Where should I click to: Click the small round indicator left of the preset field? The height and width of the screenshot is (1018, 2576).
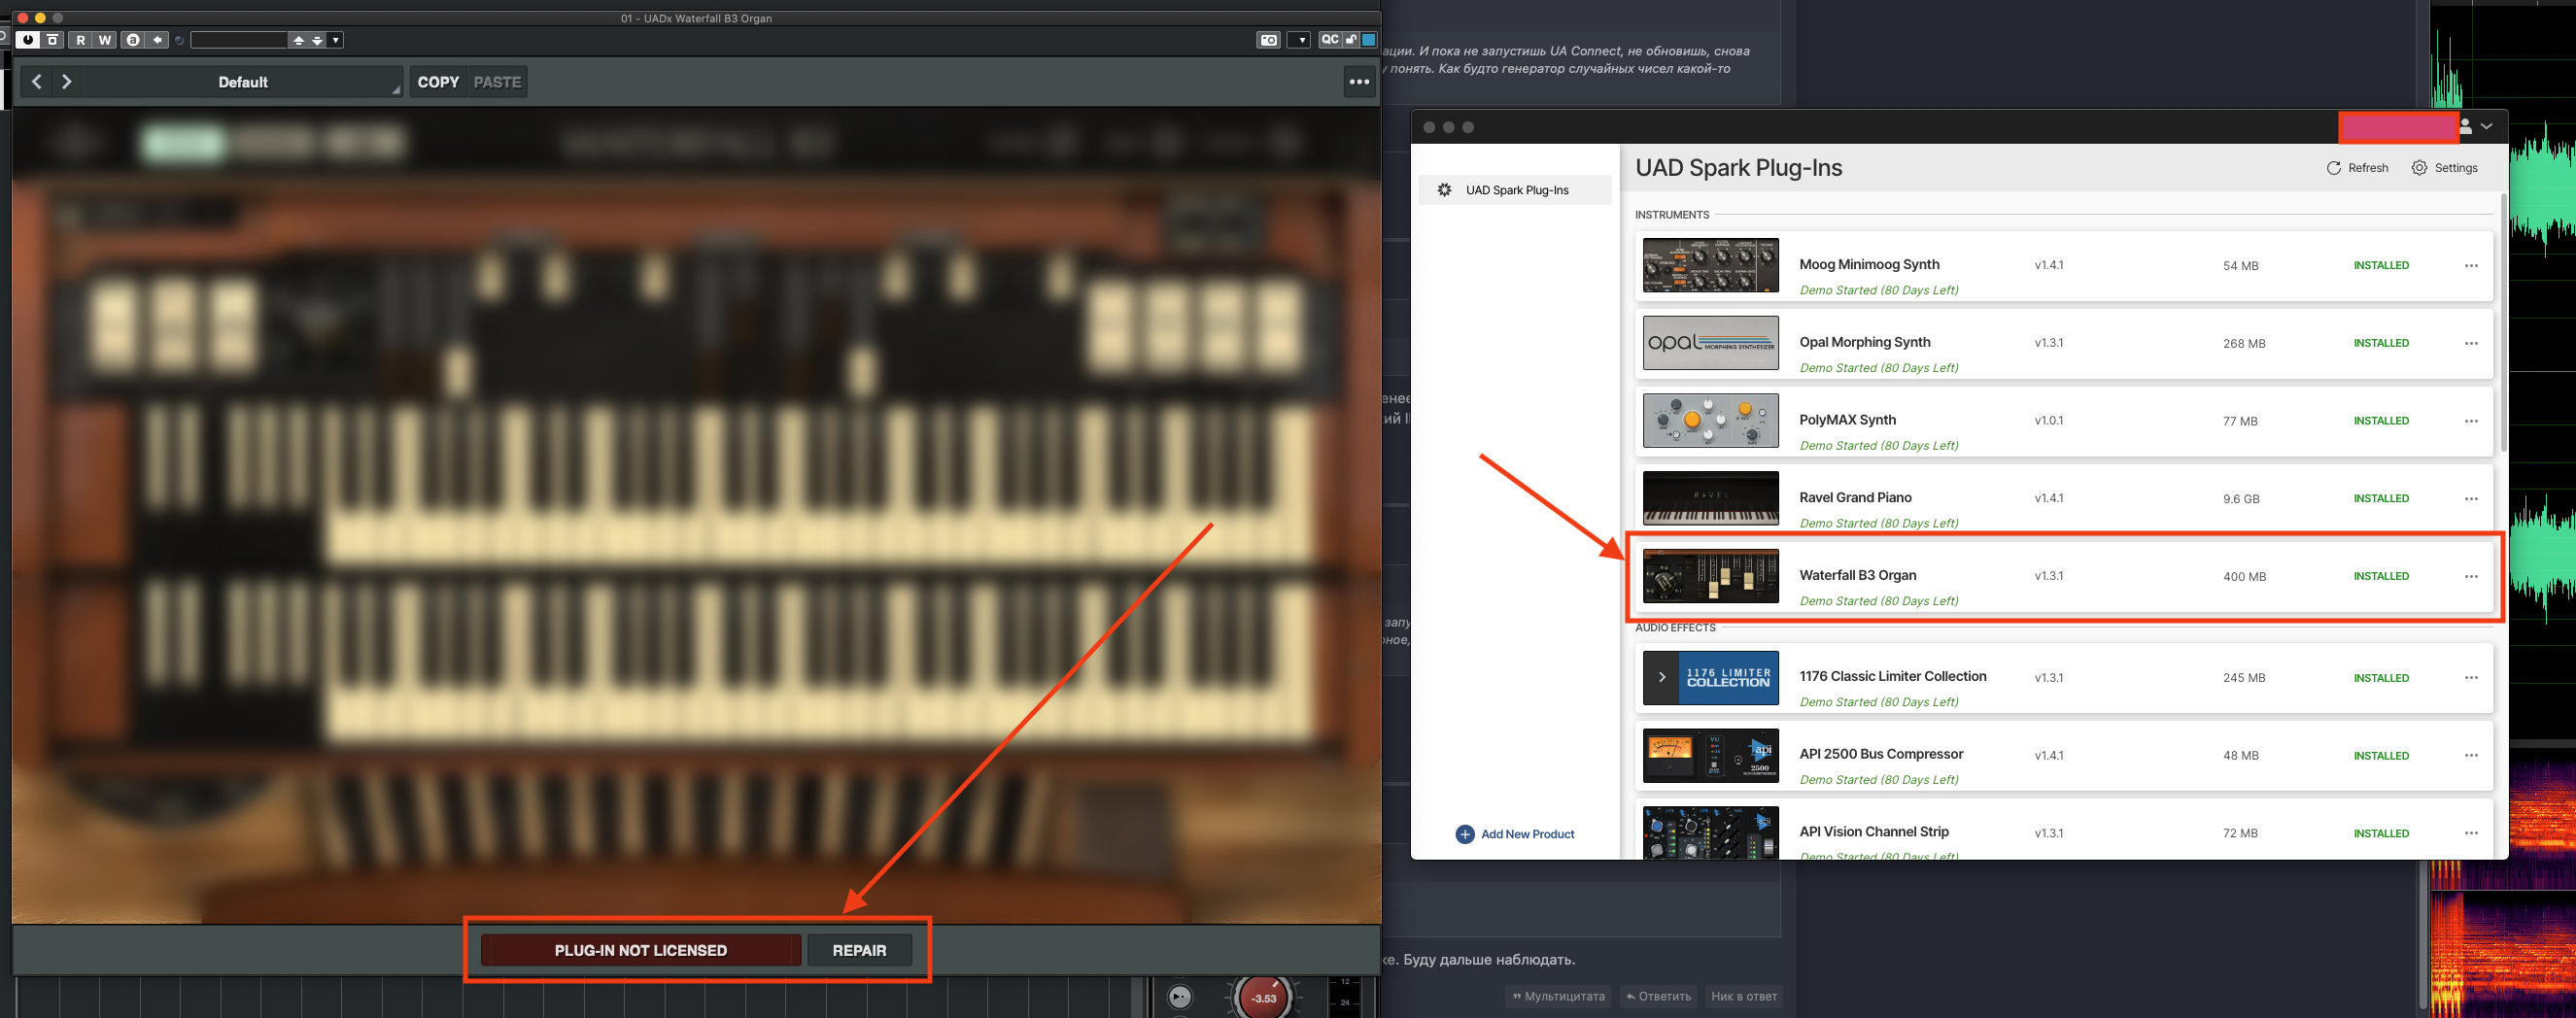point(180,40)
